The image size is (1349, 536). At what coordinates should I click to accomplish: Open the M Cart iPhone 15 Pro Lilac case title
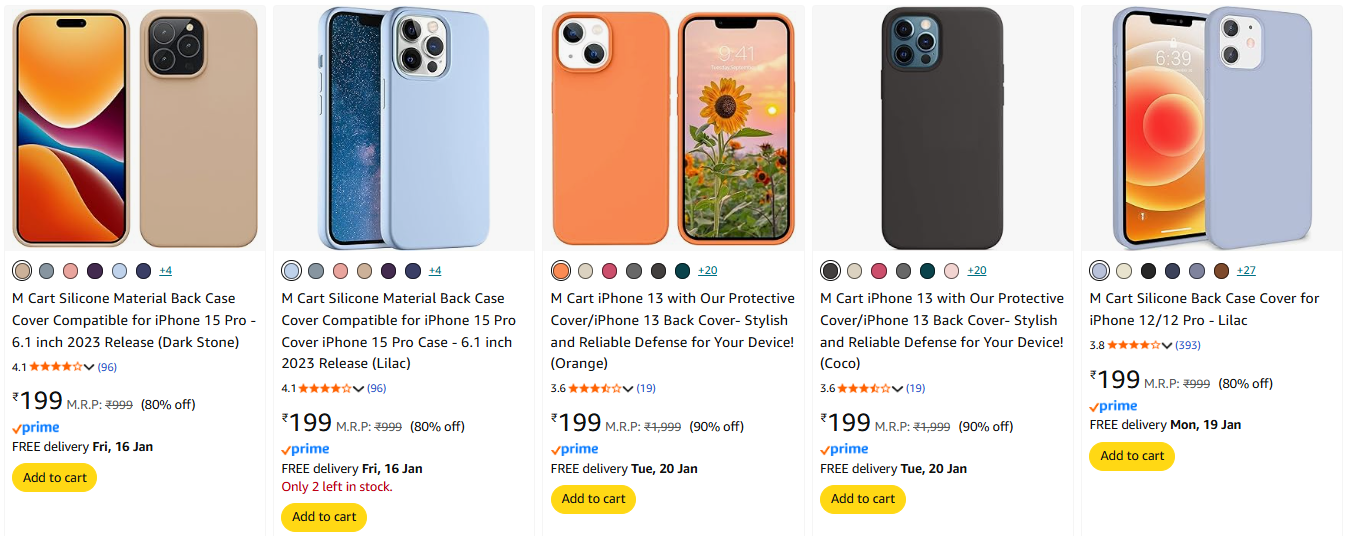pos(399,330)
